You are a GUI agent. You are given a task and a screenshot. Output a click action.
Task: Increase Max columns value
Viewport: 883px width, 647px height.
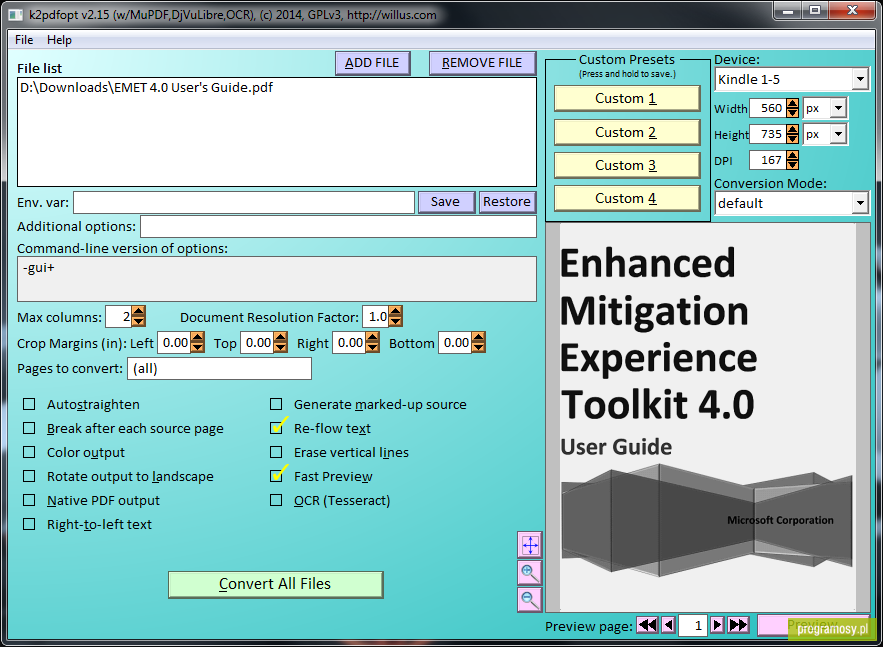139,312
